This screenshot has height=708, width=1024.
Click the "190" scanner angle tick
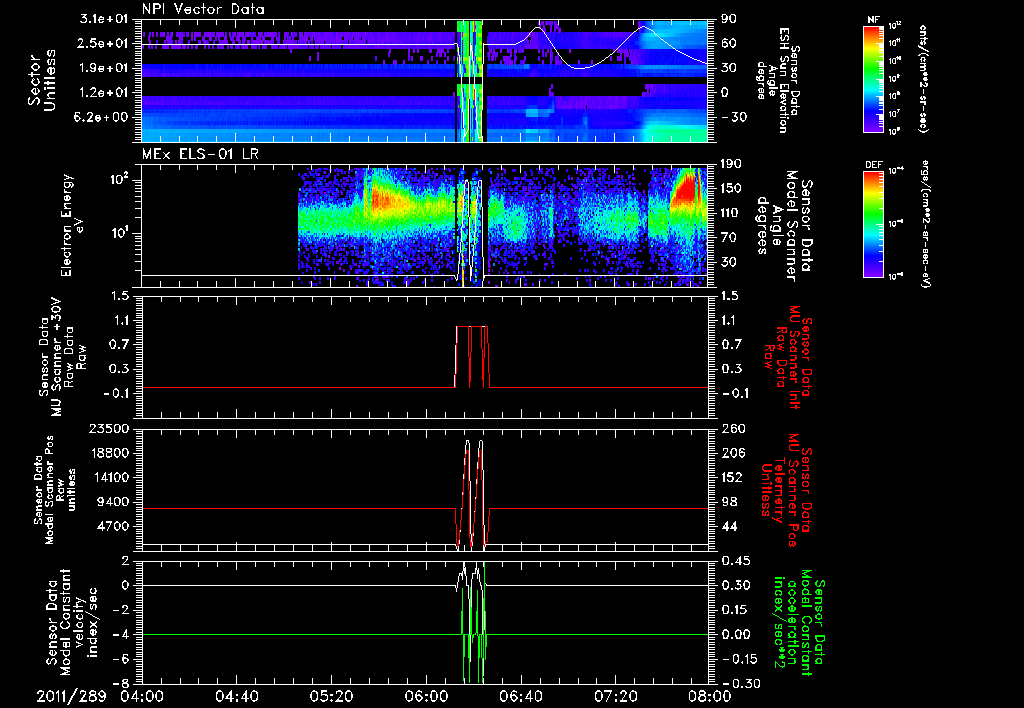pyautogui.click(x=733, y=164)
